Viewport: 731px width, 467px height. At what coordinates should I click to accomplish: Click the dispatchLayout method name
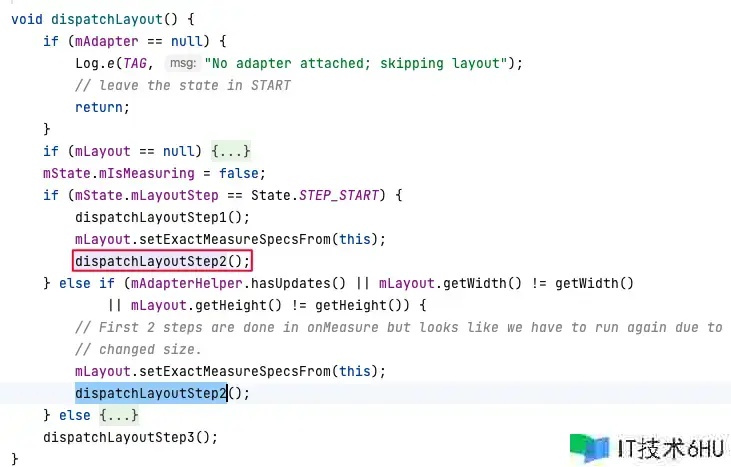coord(107,19)
